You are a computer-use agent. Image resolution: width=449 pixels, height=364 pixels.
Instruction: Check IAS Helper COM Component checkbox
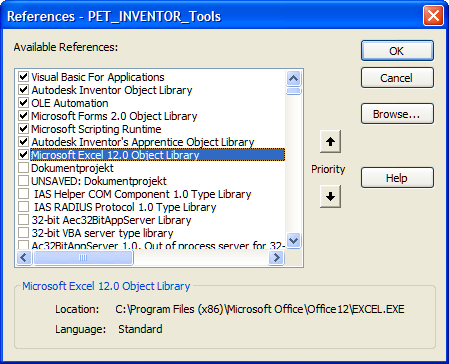coord(23,194)
